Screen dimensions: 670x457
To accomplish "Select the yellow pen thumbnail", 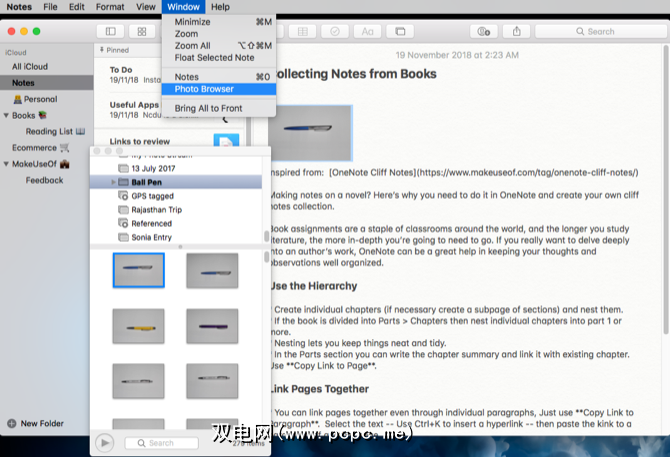I will (x=138, y=326).
